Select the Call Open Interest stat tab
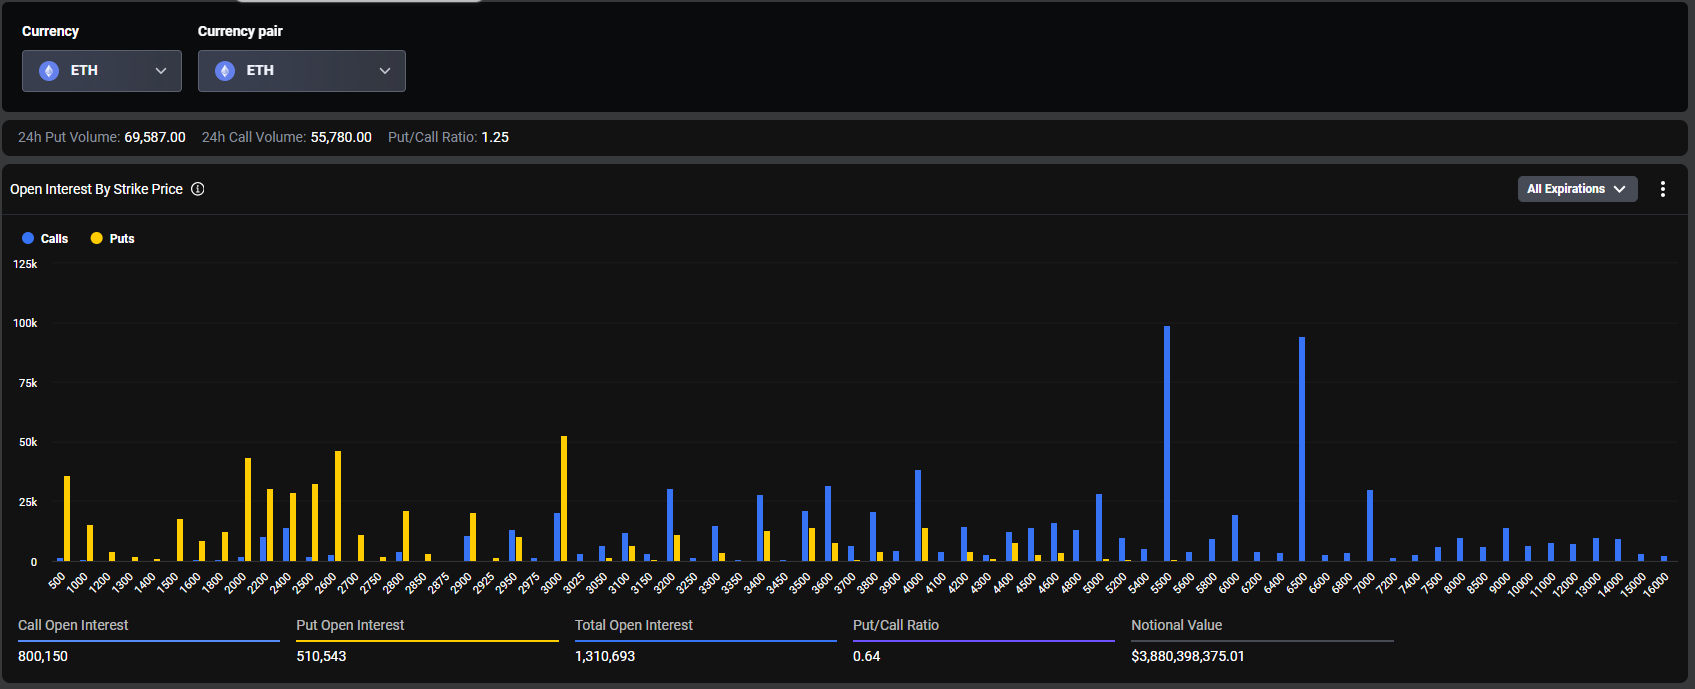This screenshot has height=689, width=1695. pyautogui.click(x=73, y=625)
